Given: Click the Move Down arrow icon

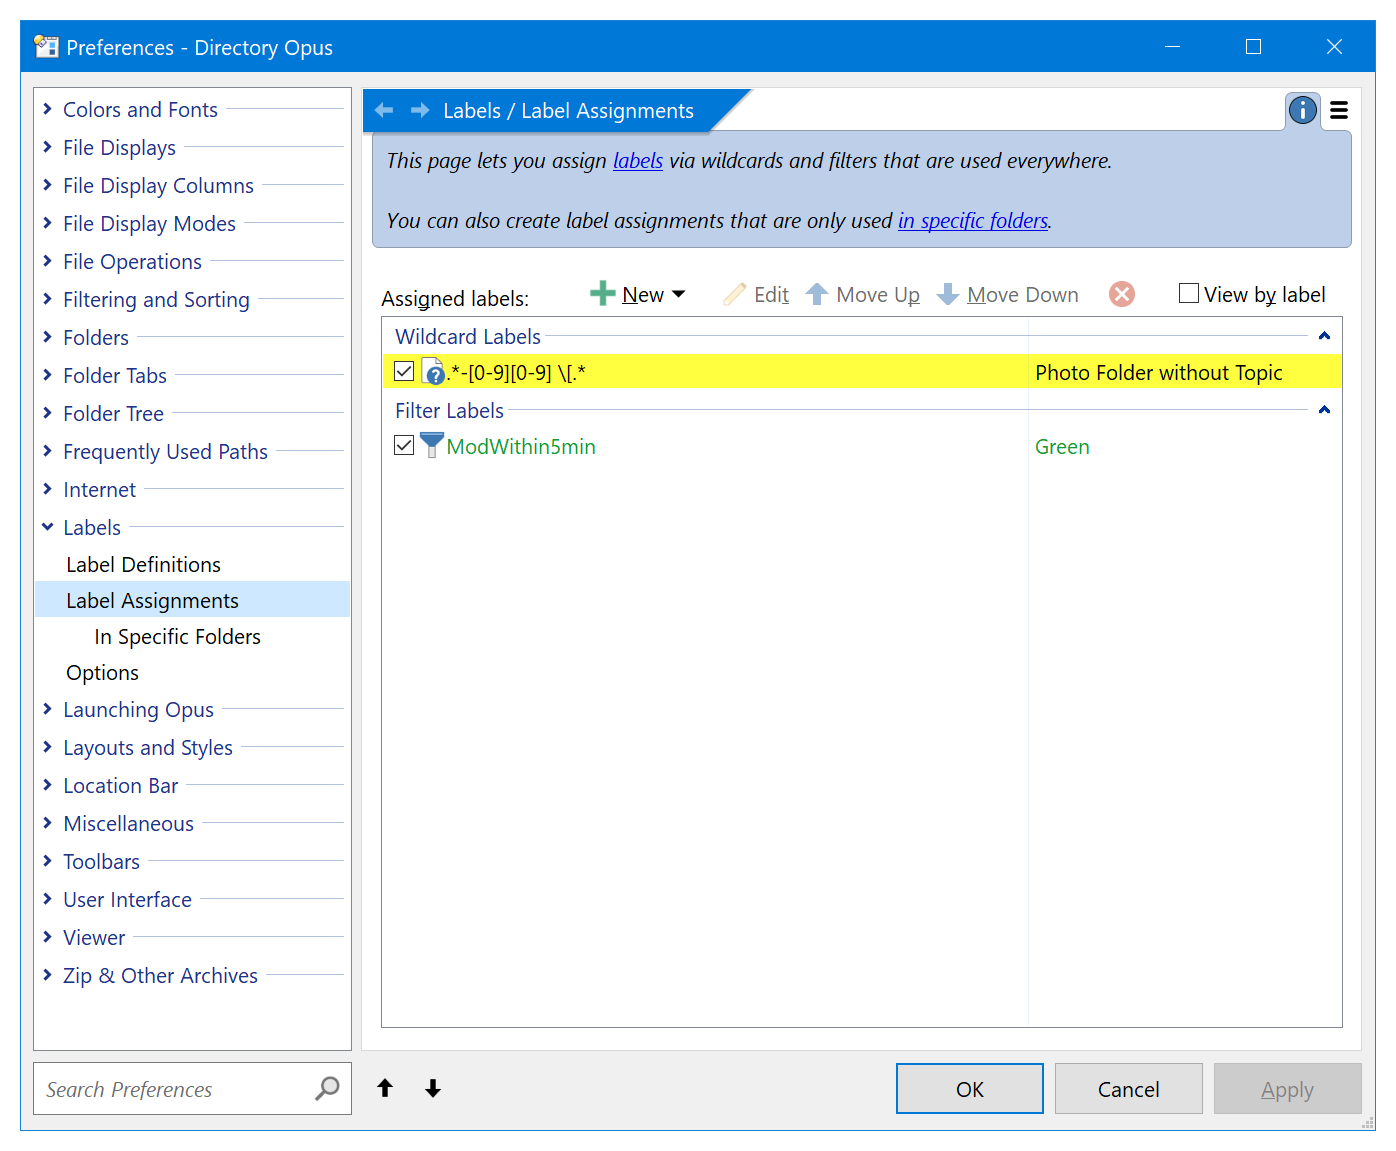Looking at the screenshot, I should [948, 294].
